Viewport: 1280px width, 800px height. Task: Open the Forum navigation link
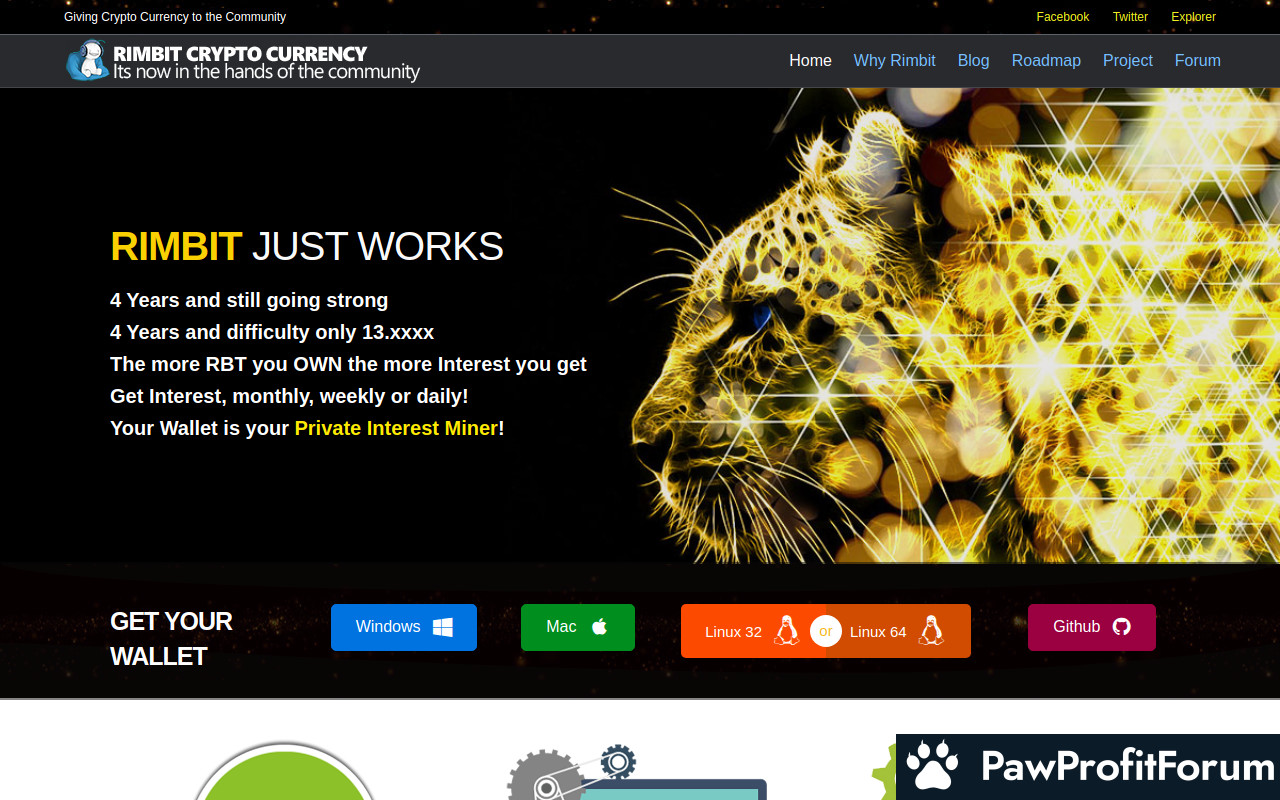coord(1197,60)
